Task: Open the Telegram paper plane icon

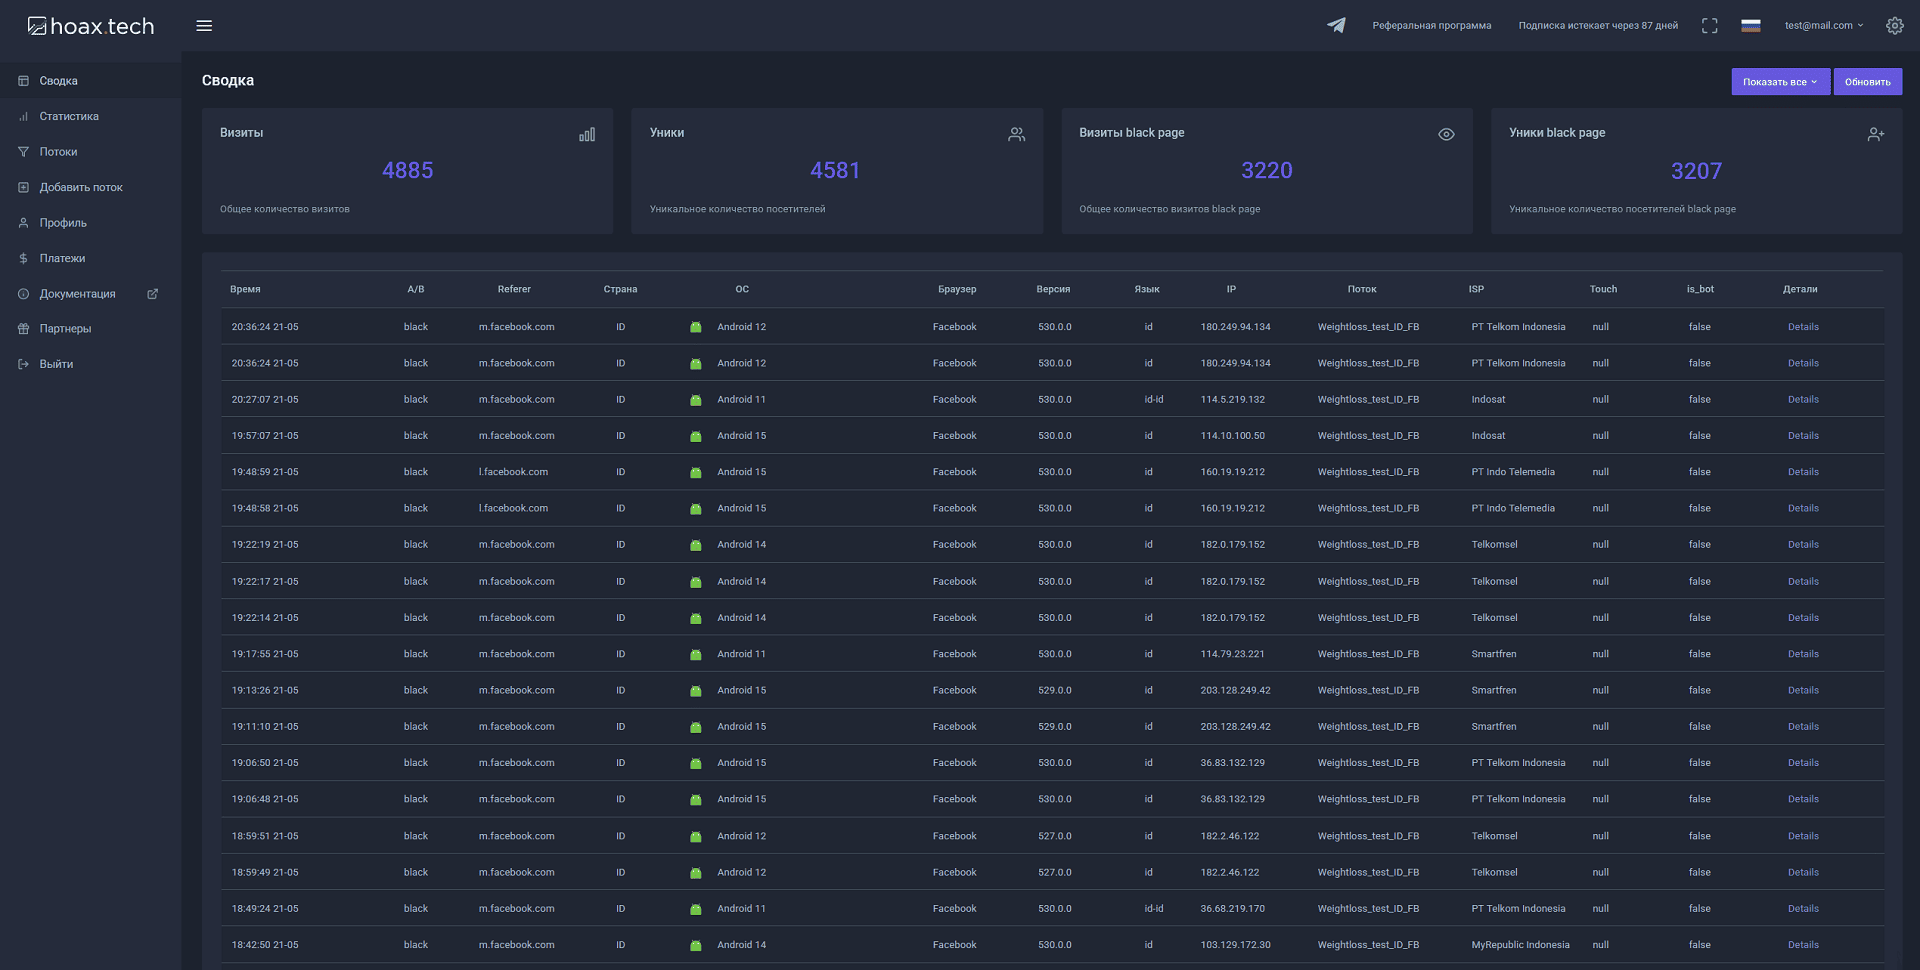Action: 1336,26
